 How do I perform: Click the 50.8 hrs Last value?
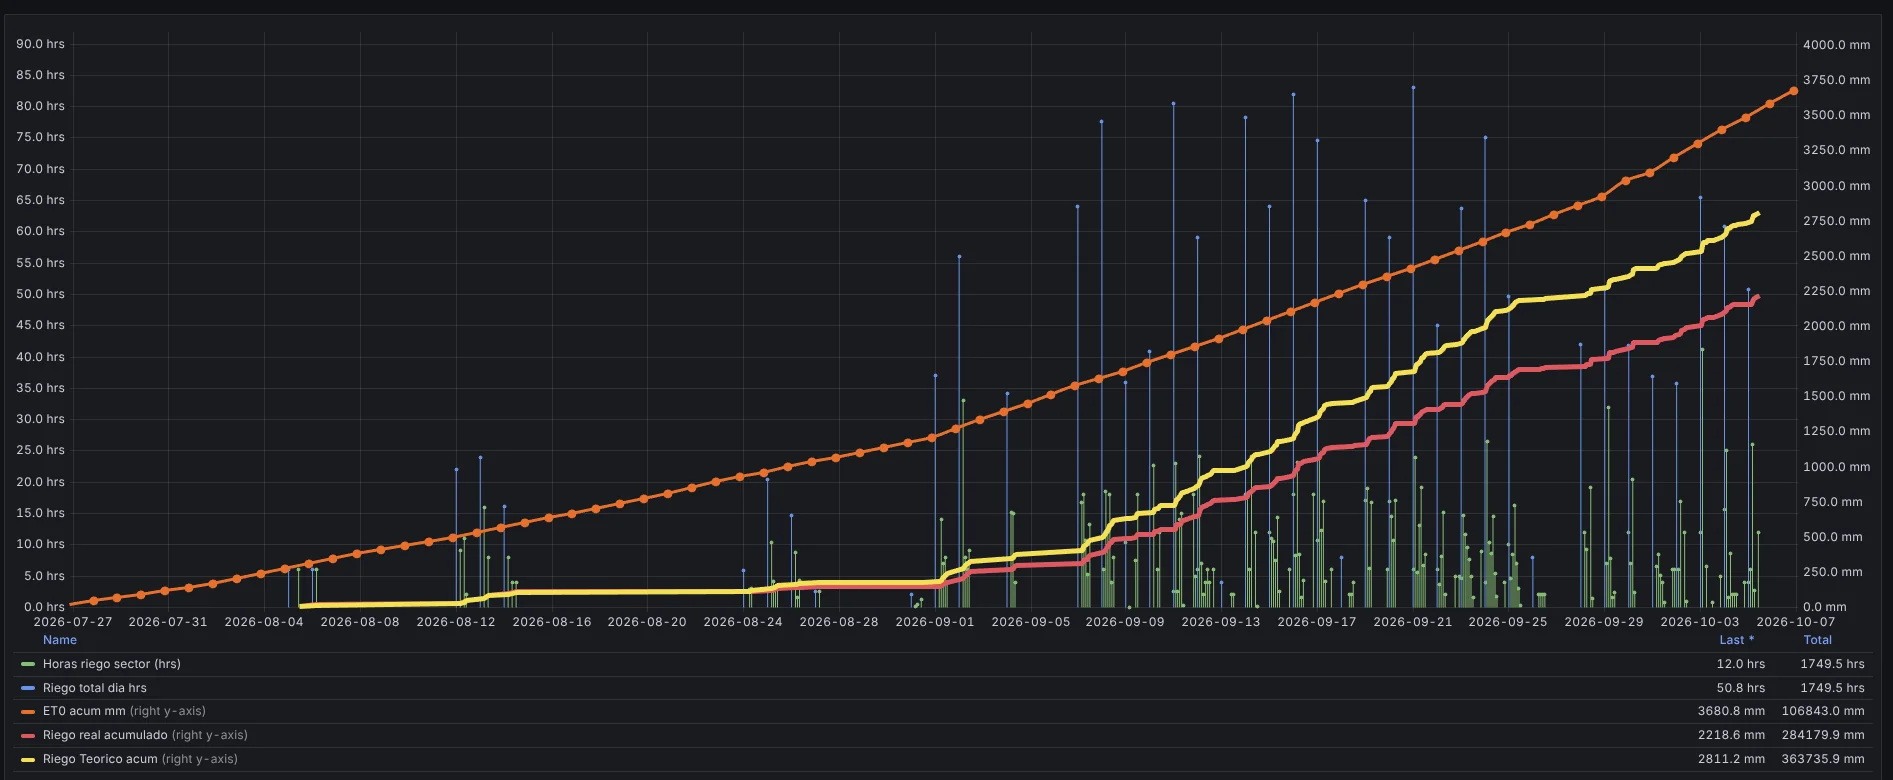pos(1741,688)
